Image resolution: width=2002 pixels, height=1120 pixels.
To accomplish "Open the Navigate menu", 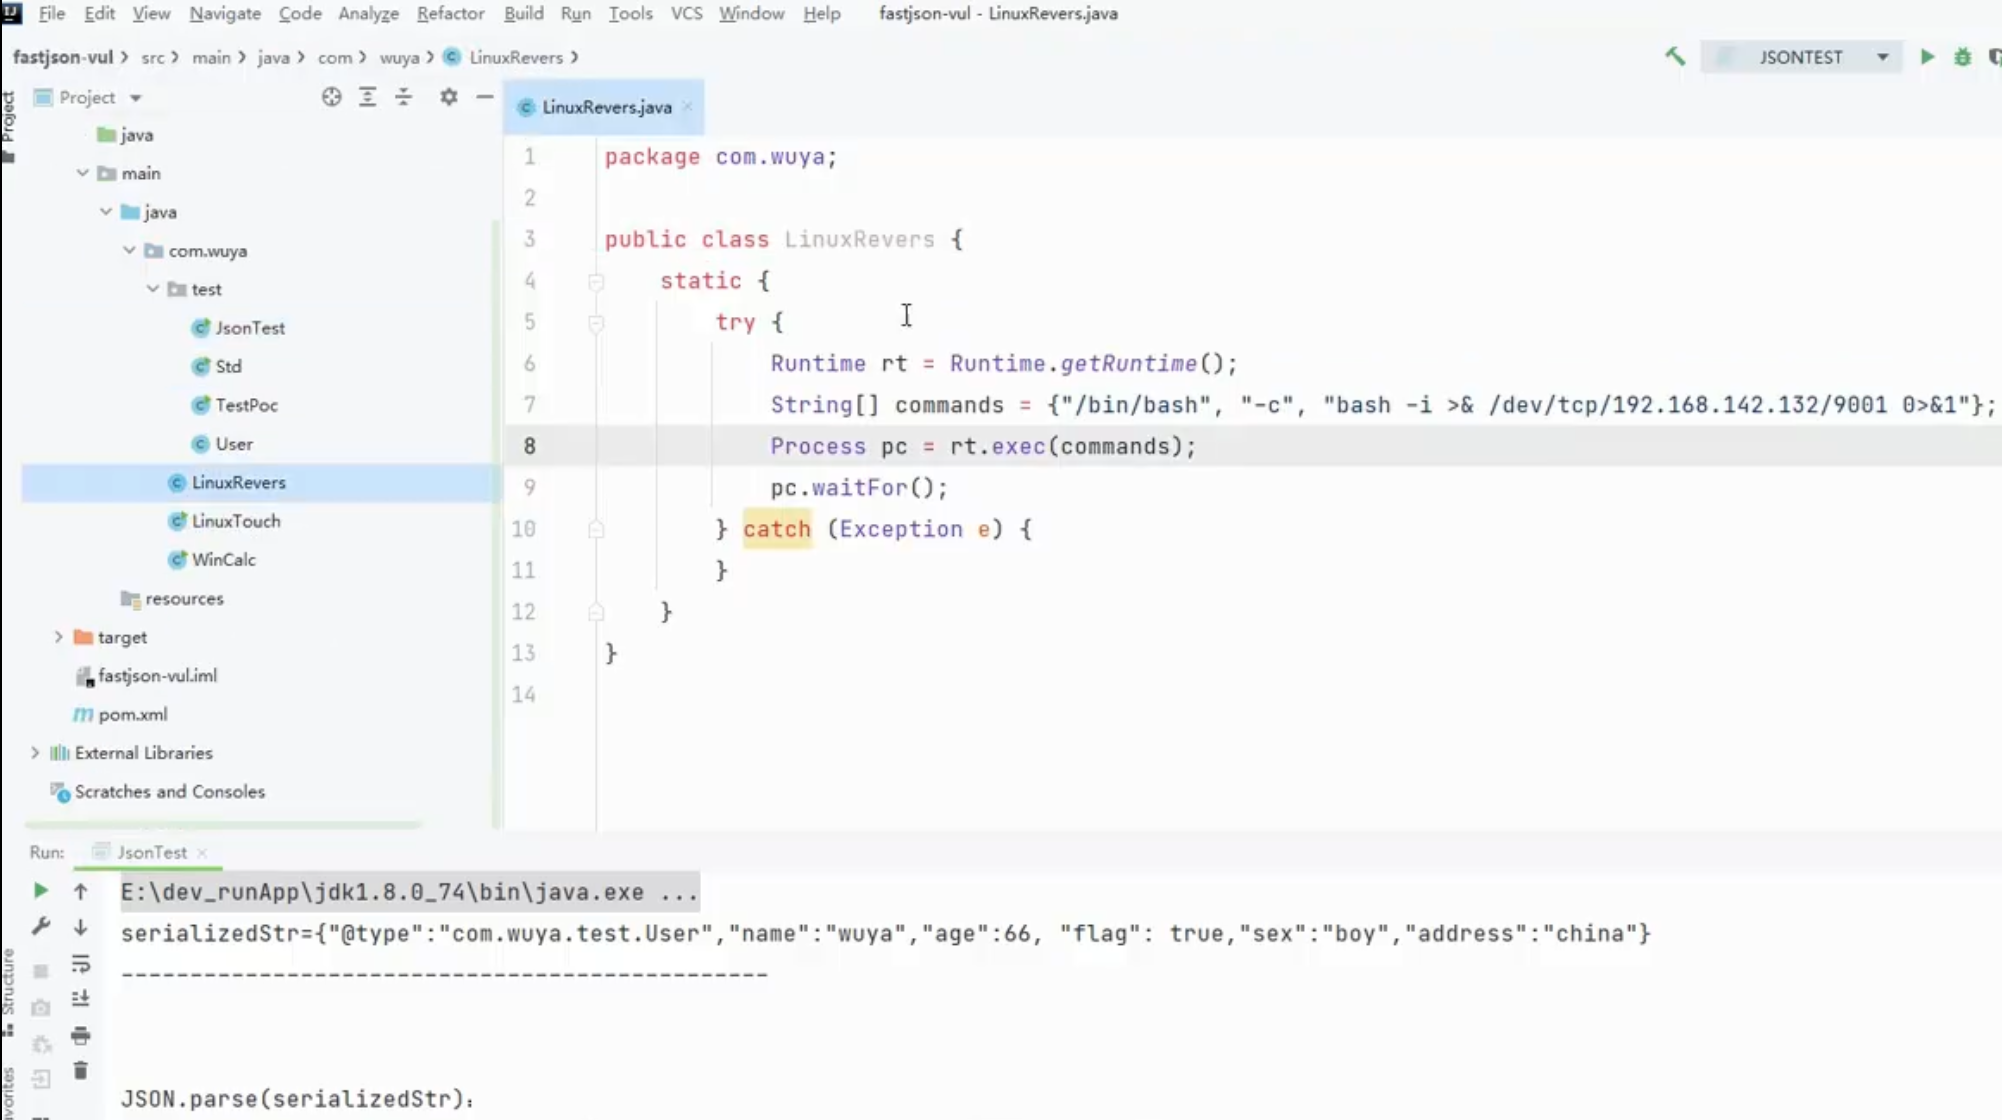I will (x=225, y=13).
